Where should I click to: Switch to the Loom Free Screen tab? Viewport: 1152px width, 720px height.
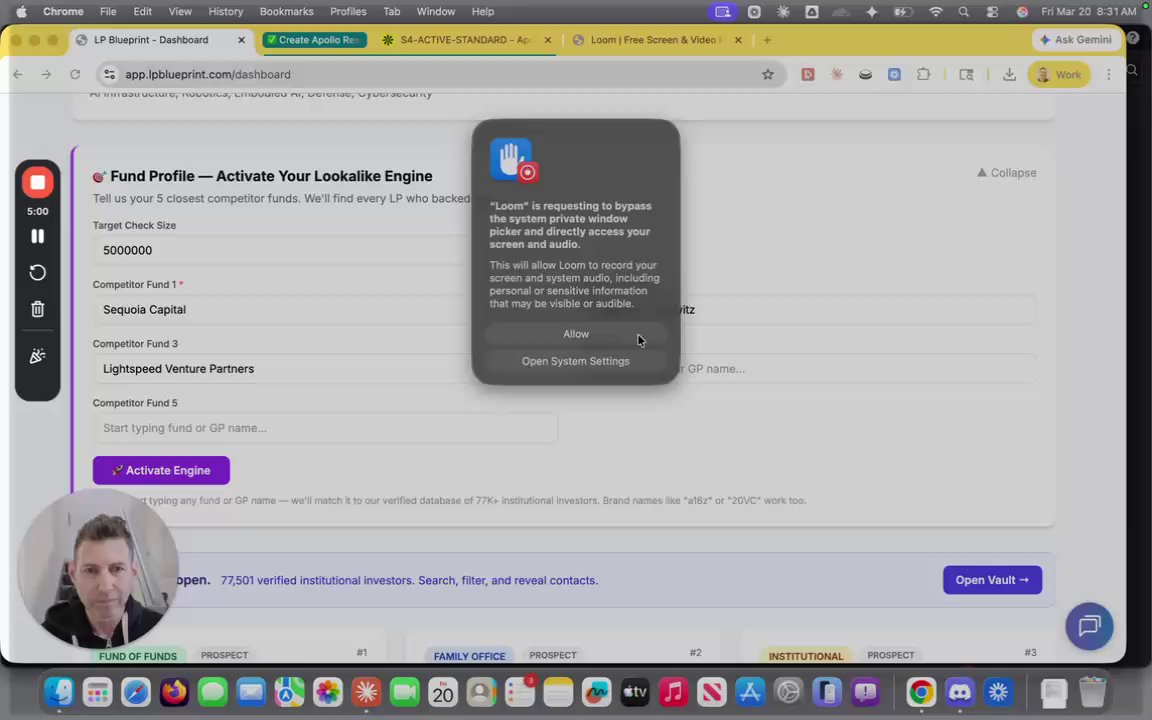(x=655, y=40)
